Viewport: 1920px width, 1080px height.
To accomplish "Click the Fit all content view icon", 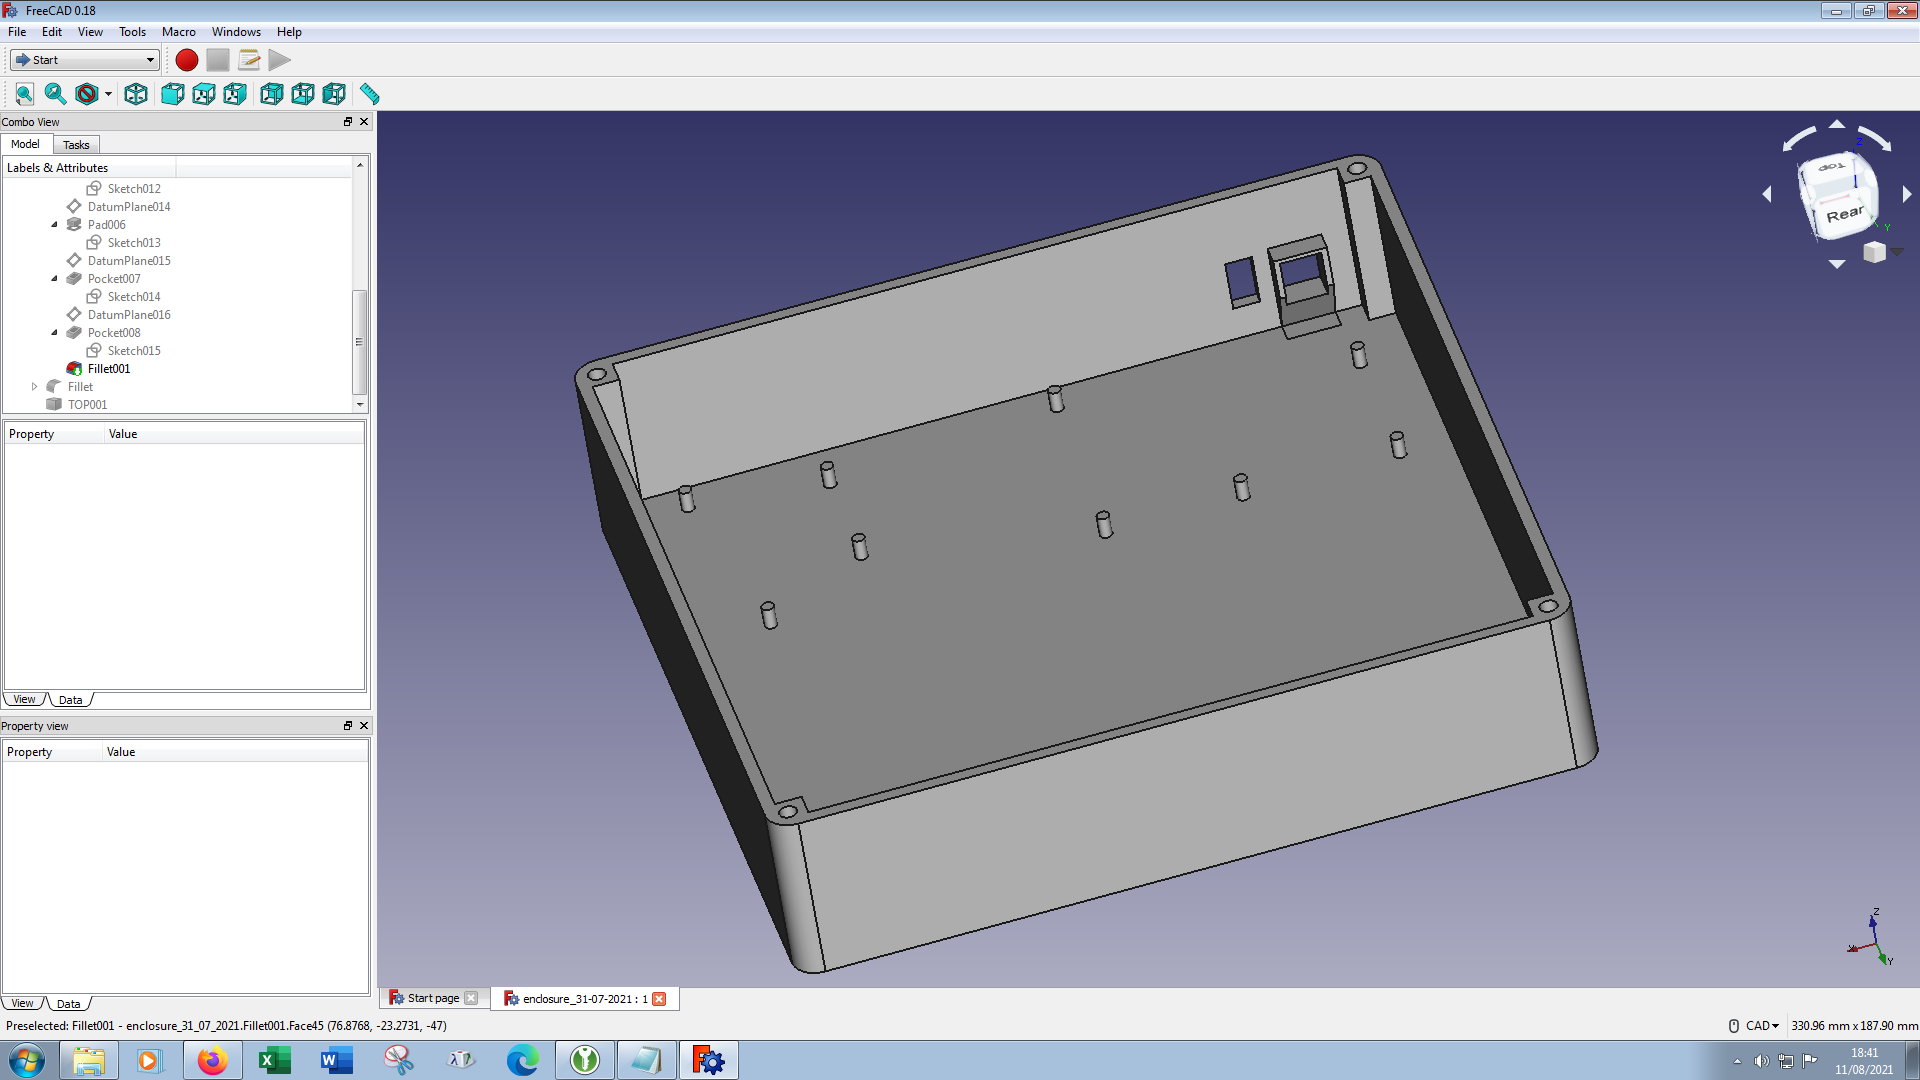I will (x=24, y=94).
